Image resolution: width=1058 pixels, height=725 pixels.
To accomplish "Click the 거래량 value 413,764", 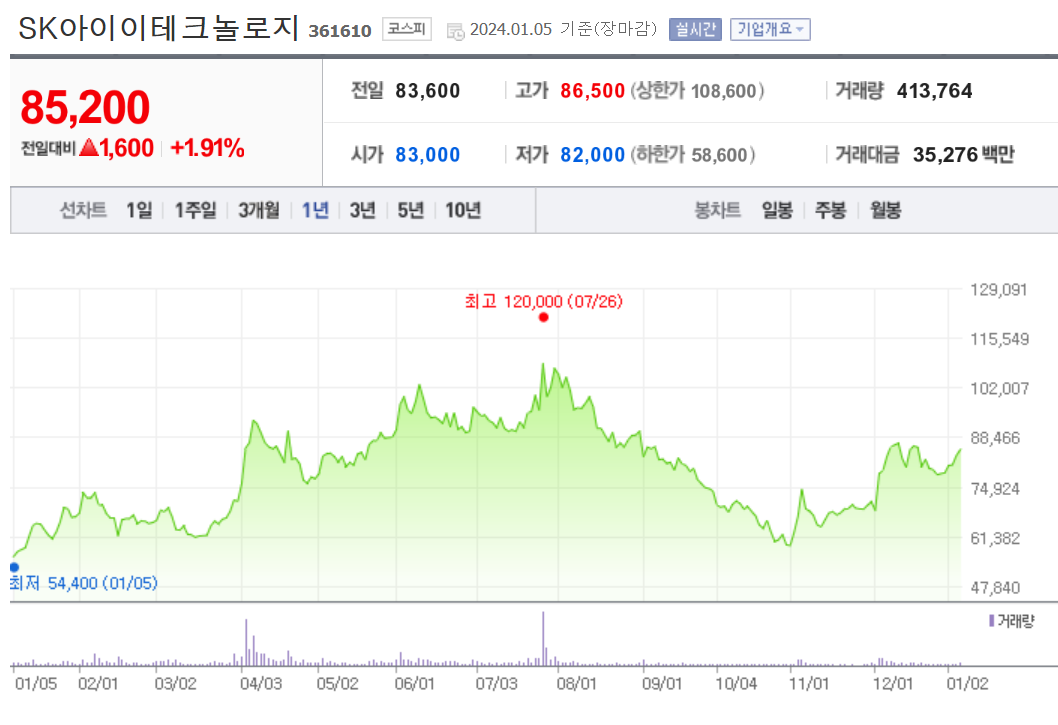I will coord(935,90).
